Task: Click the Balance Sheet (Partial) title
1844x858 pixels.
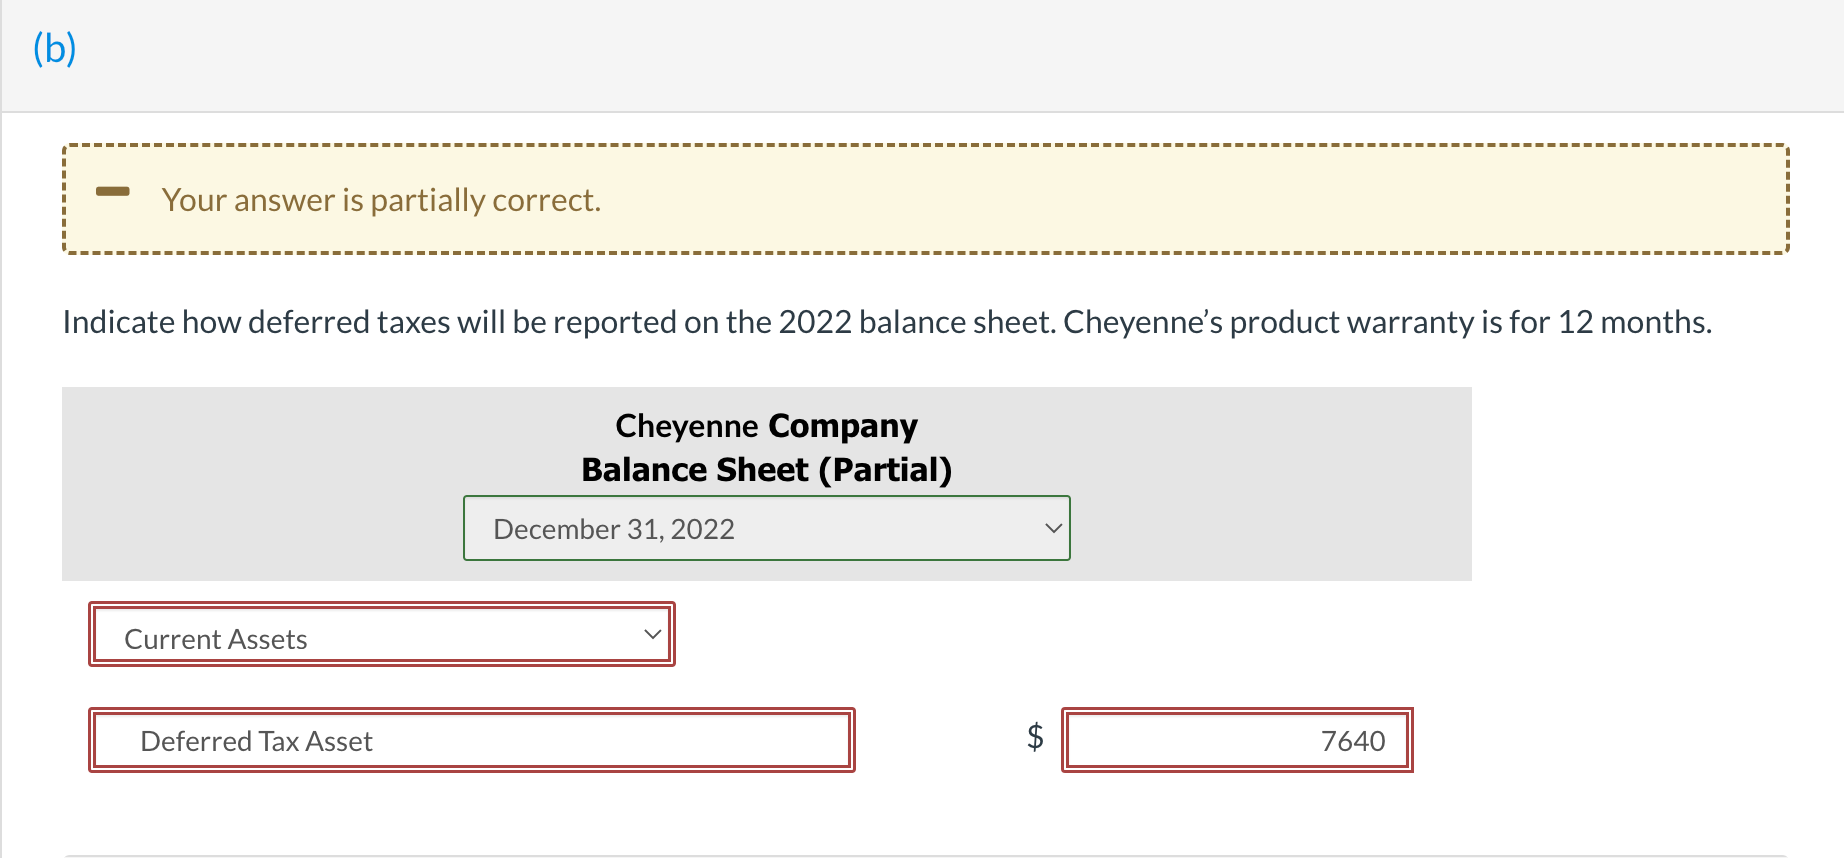Action: tap(766, 469)
